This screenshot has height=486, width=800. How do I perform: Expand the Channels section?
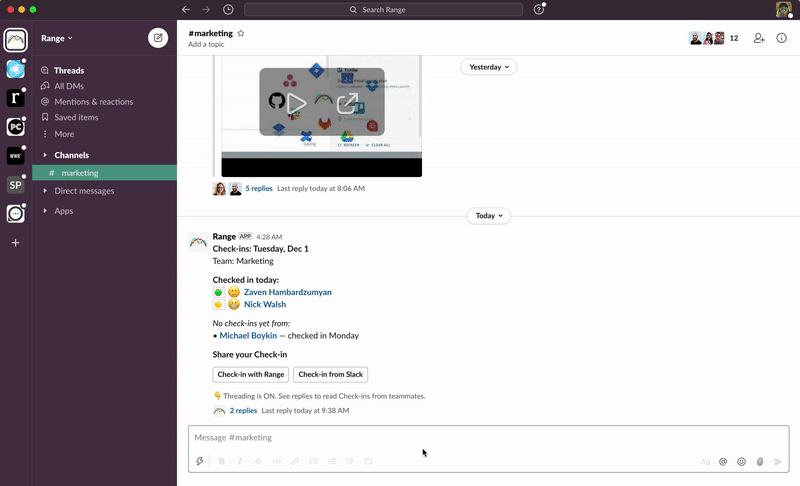(45, 155)
